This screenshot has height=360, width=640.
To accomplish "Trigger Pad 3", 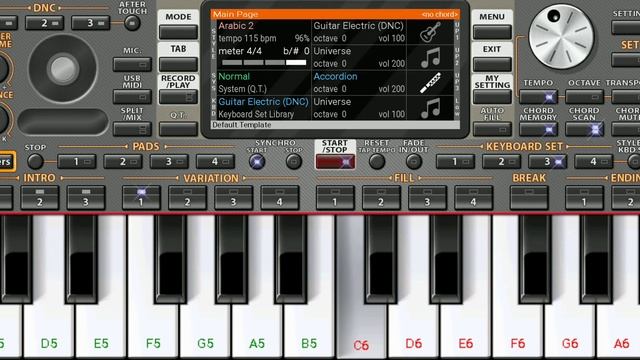I will coord(169,162).
